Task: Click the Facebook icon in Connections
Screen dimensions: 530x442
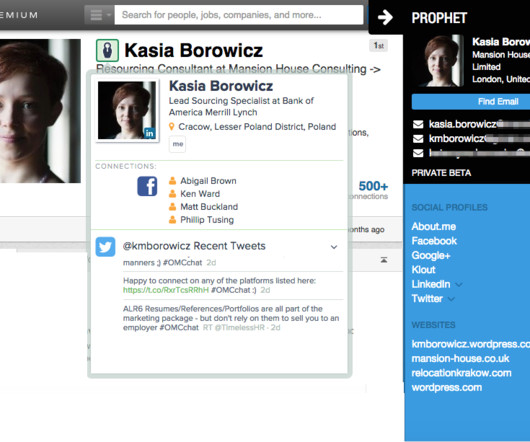Action: tap(147, 186)
